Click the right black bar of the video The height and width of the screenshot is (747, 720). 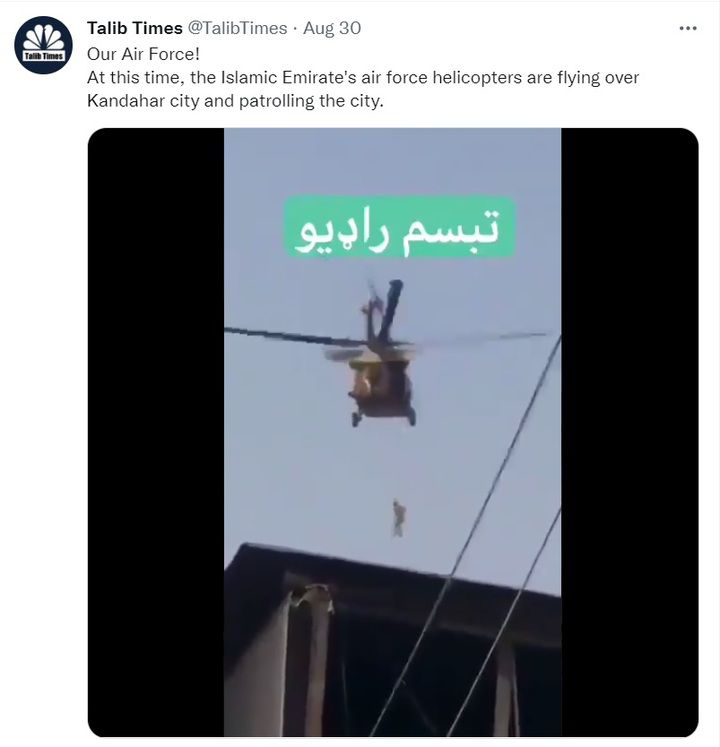coord(629,432)
